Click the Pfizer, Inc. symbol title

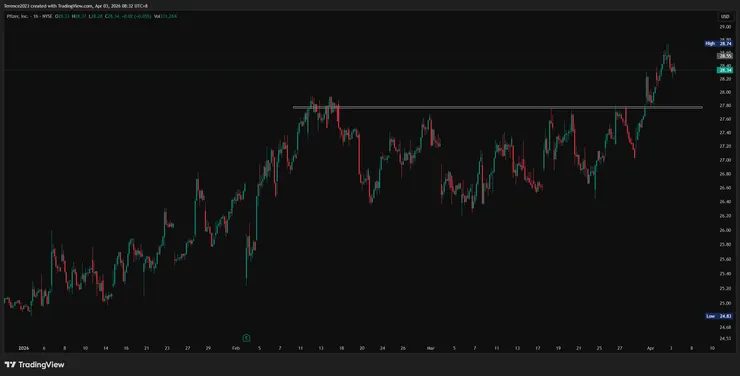pos(17,16)
